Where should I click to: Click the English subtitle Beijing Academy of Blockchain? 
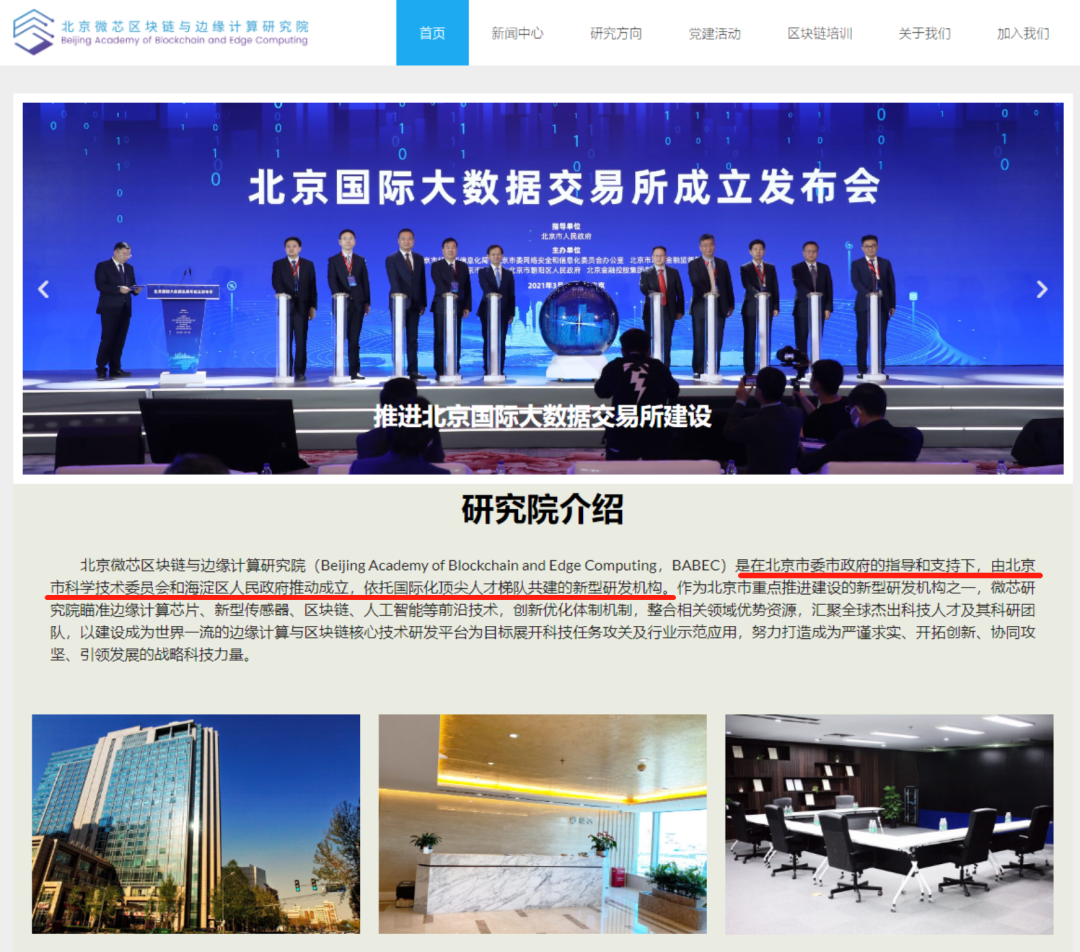[185, 41]
